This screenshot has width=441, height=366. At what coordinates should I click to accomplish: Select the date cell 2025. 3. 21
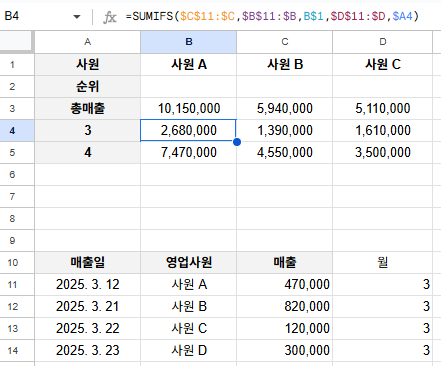(x=87, y=306)
